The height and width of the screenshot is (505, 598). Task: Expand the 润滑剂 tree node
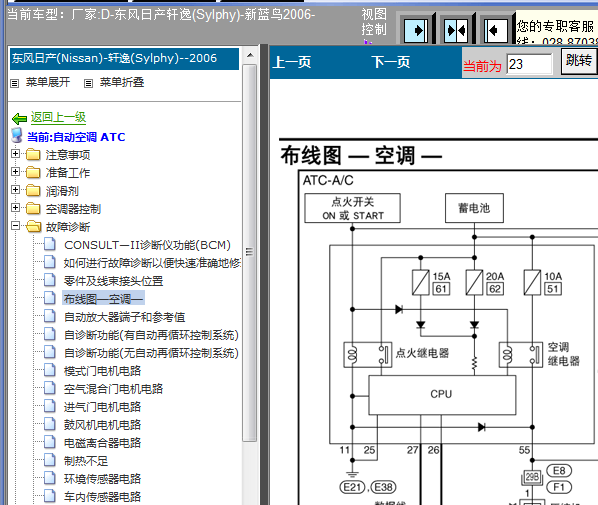(x=15, y=190)
